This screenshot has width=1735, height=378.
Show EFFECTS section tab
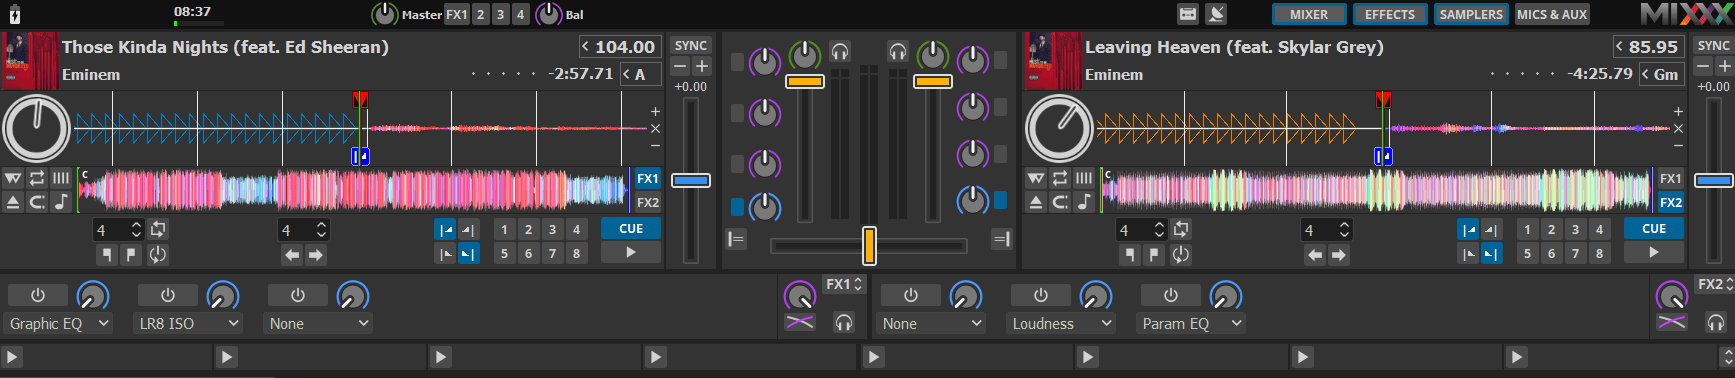[1390, 14]
